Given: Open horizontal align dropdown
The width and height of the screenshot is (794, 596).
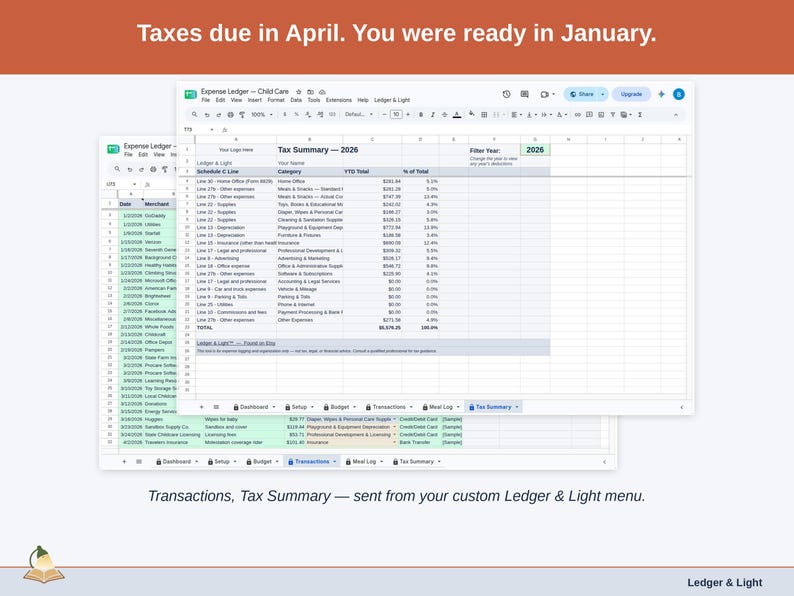Looking at the screenshot, I should pyautogui.click(x=516, y=115).
